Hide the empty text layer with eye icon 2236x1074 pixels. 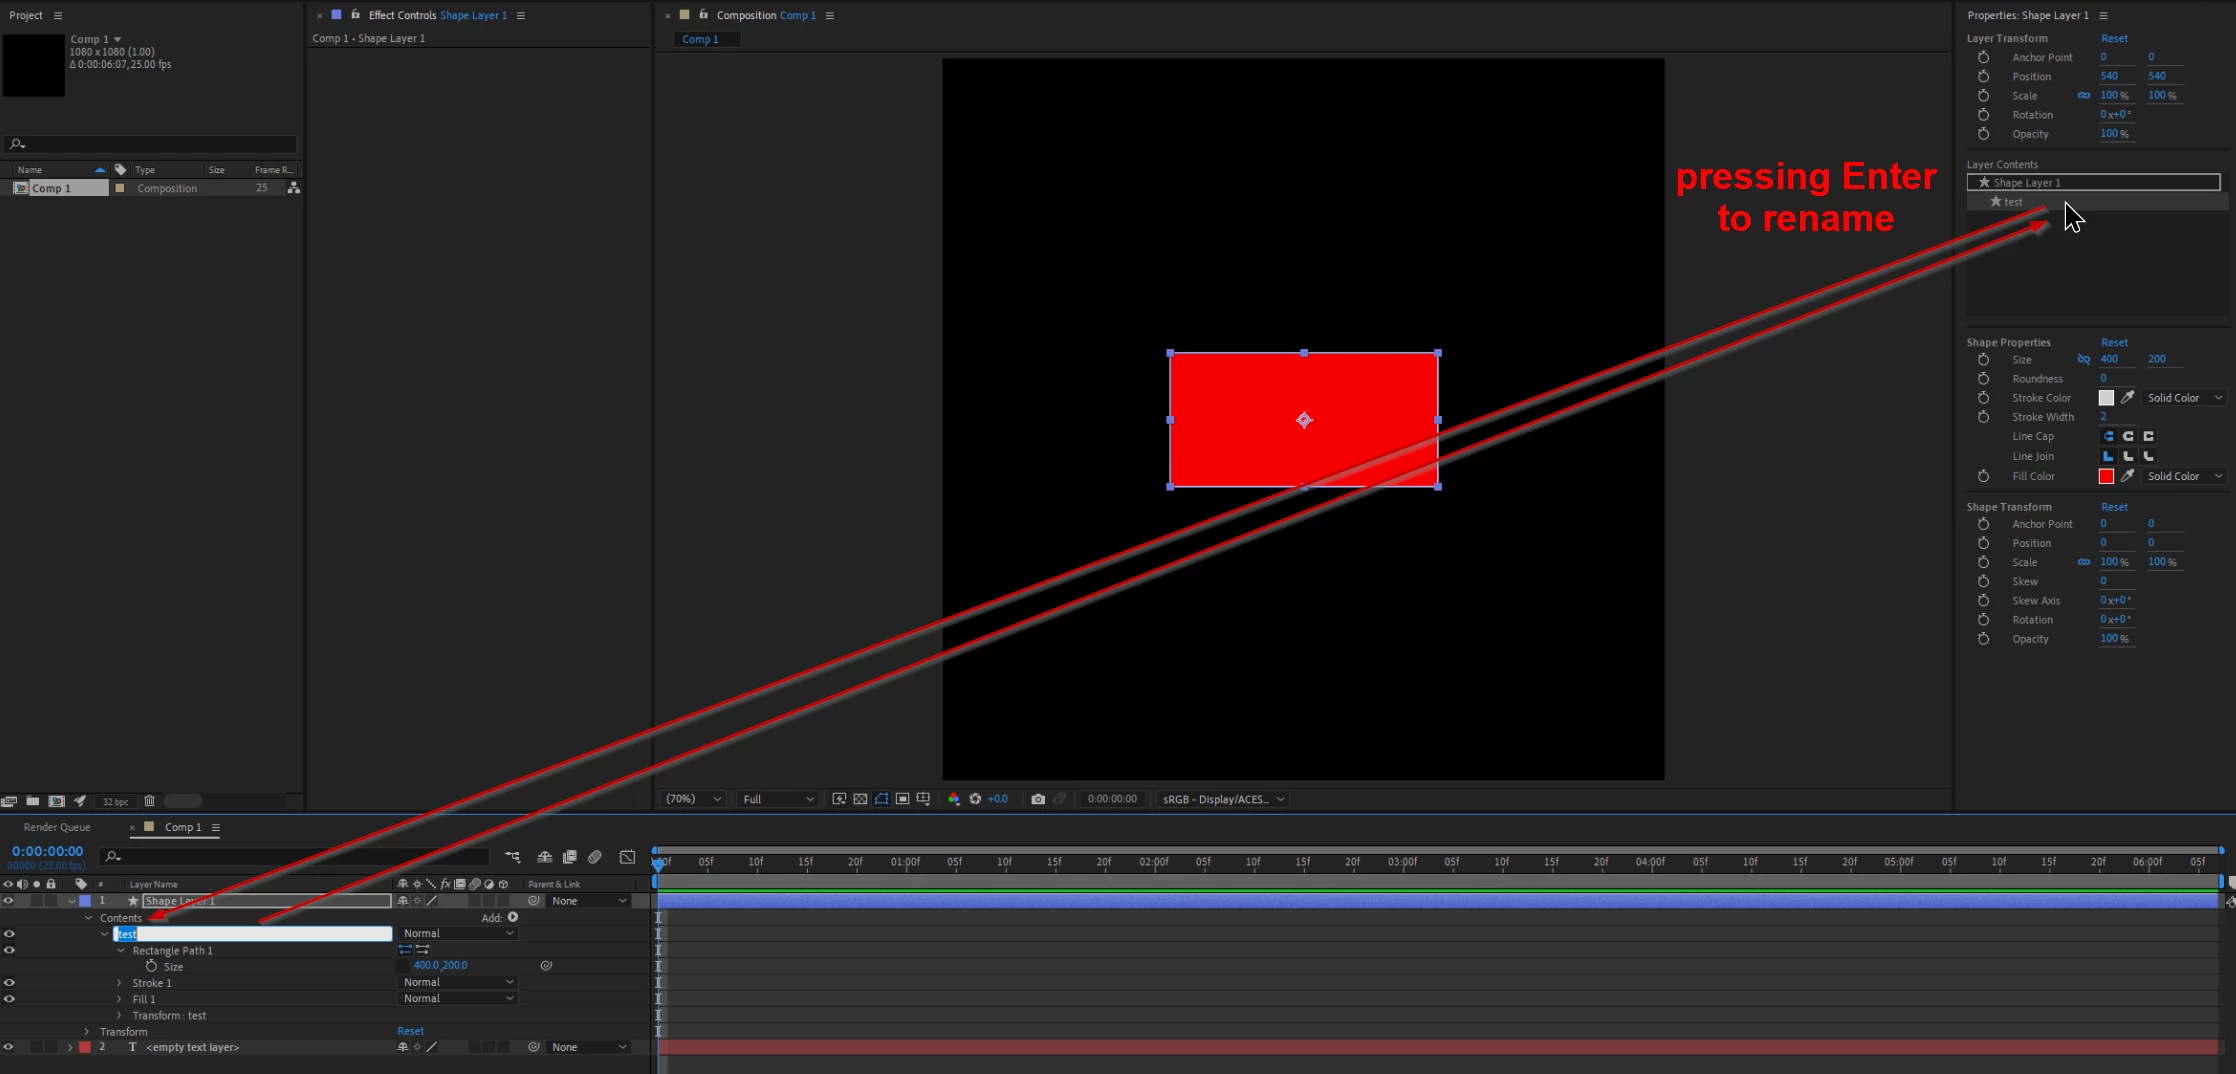tap(9, 1047)
